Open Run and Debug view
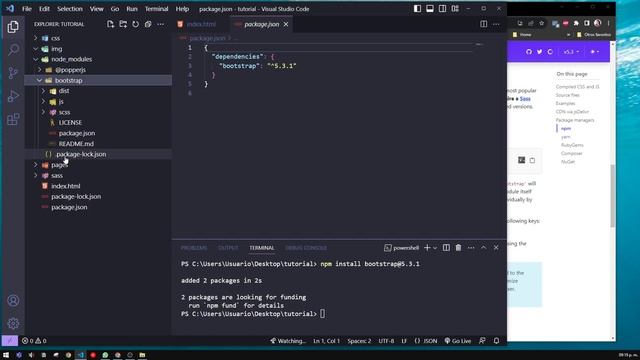This screenshot has width=640, height=360. [13, 96]
